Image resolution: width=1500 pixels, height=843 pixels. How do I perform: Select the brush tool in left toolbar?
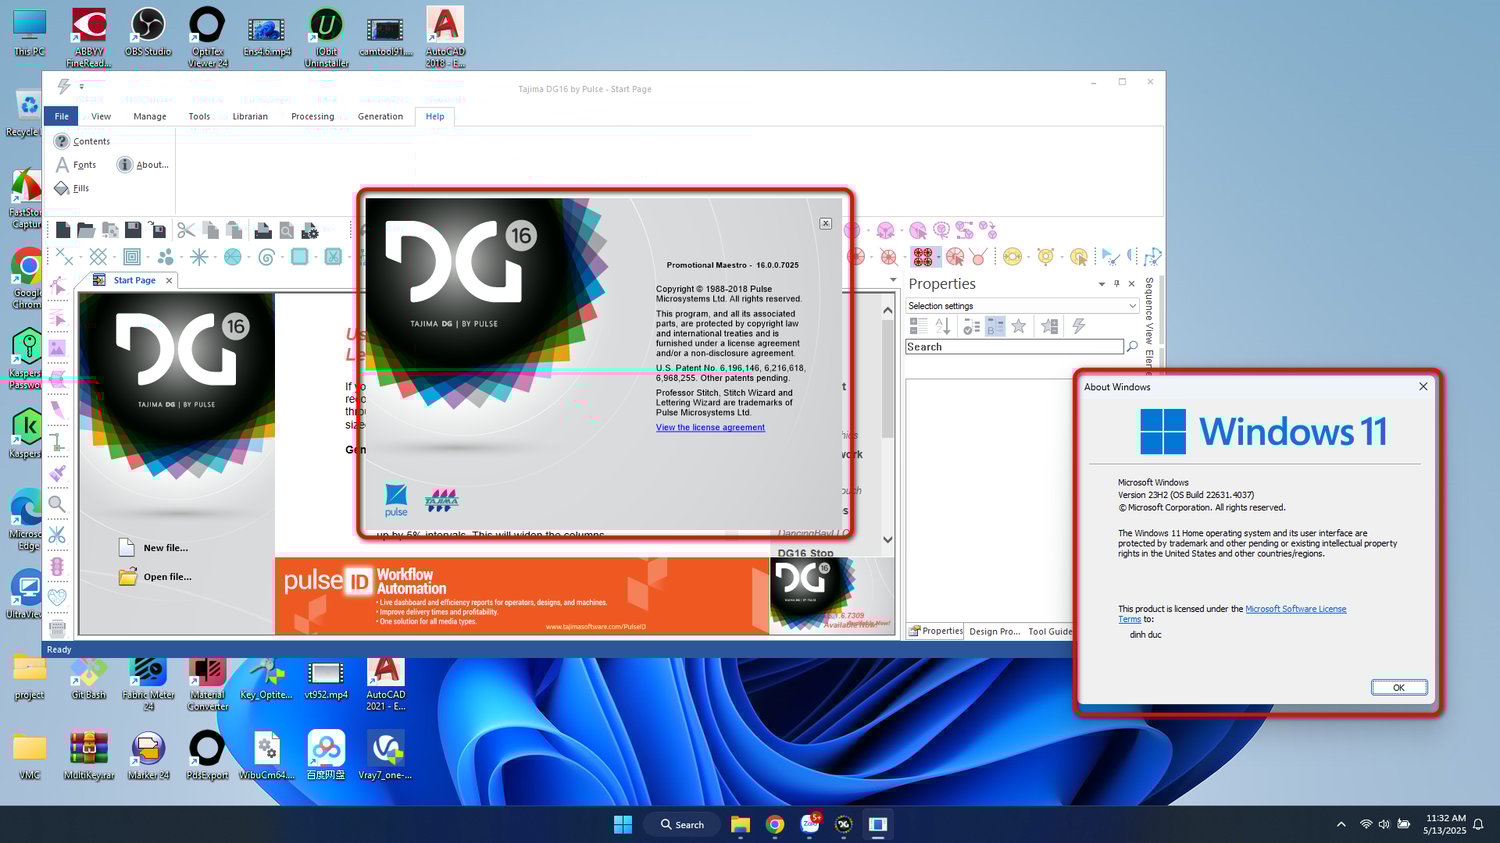point(58,473)
